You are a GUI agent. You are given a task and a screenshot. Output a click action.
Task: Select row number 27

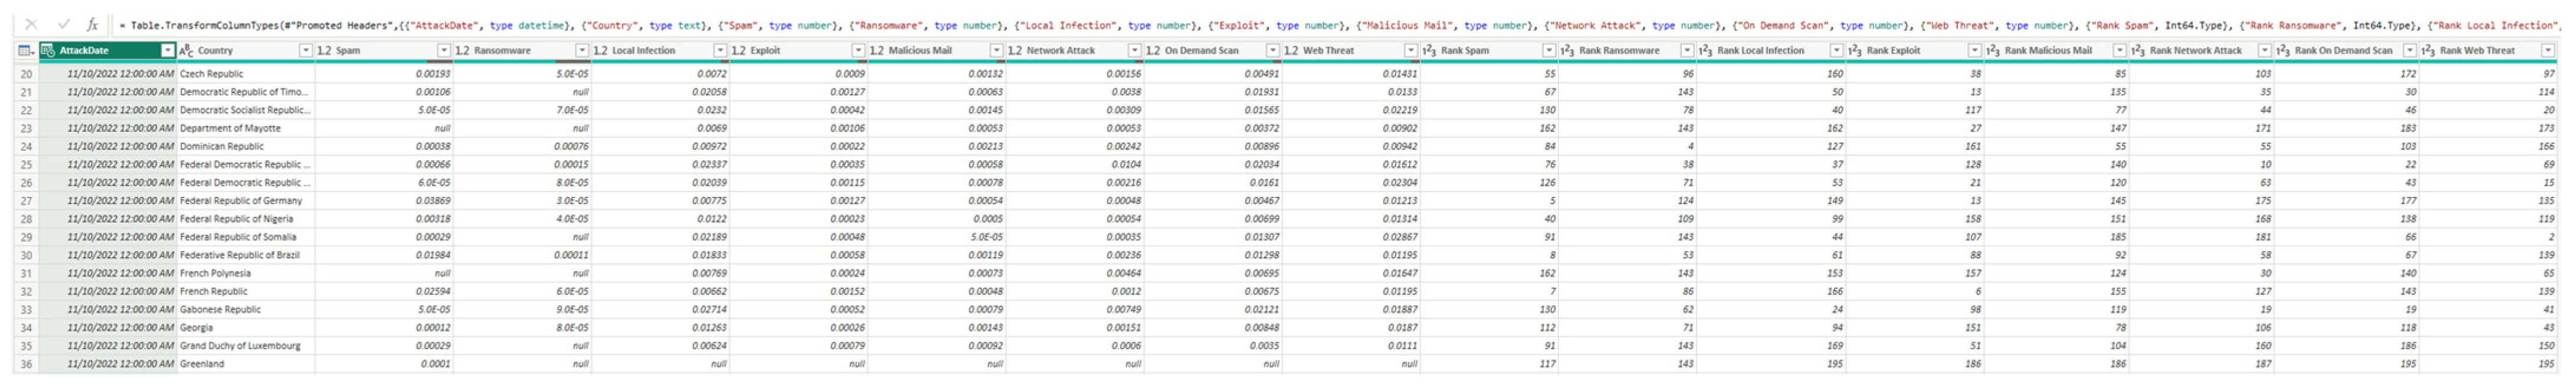pos(26,201)
